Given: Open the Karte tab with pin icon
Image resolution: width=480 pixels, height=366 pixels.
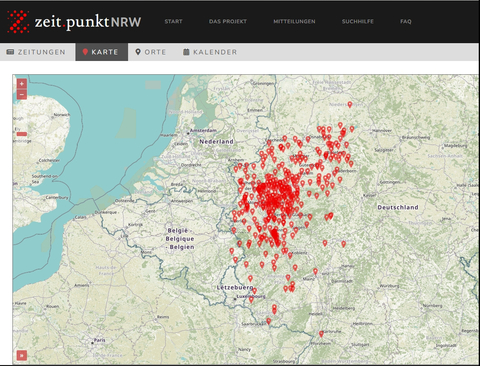Looking at the screenshot, I should point(101,52).
